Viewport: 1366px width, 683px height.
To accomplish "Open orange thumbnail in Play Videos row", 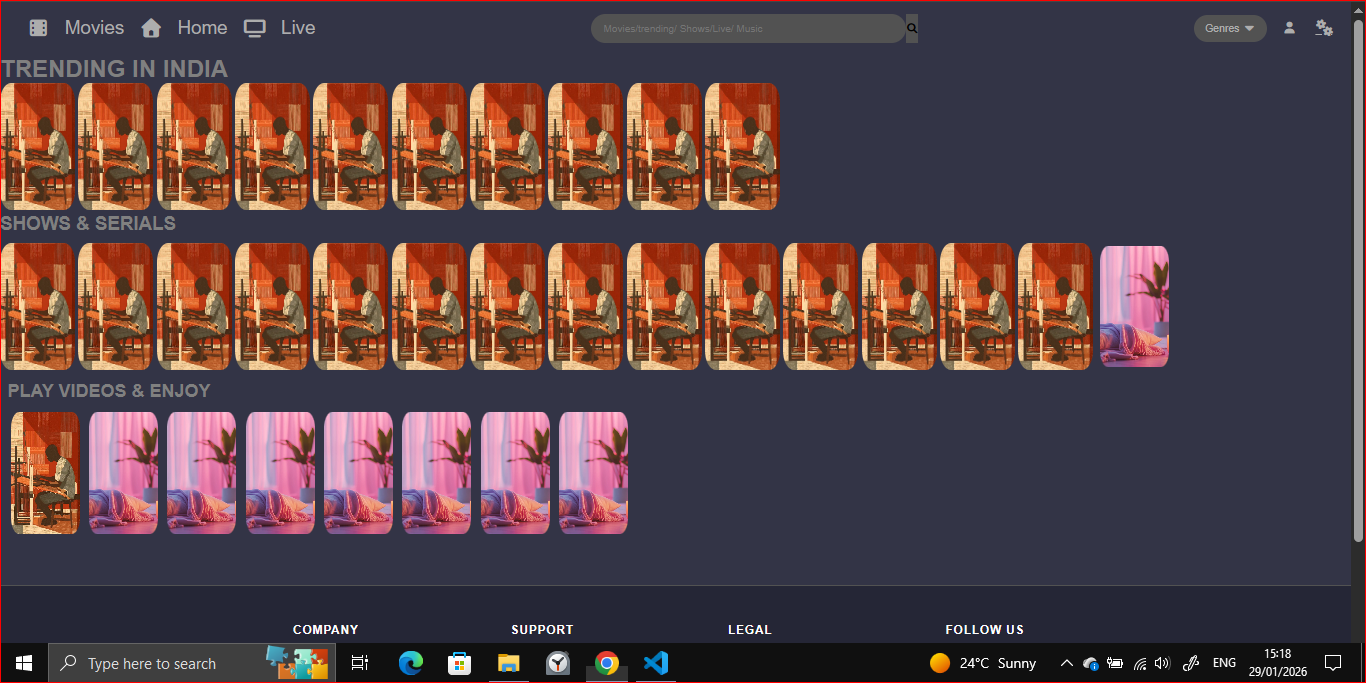I will point(45,472).
